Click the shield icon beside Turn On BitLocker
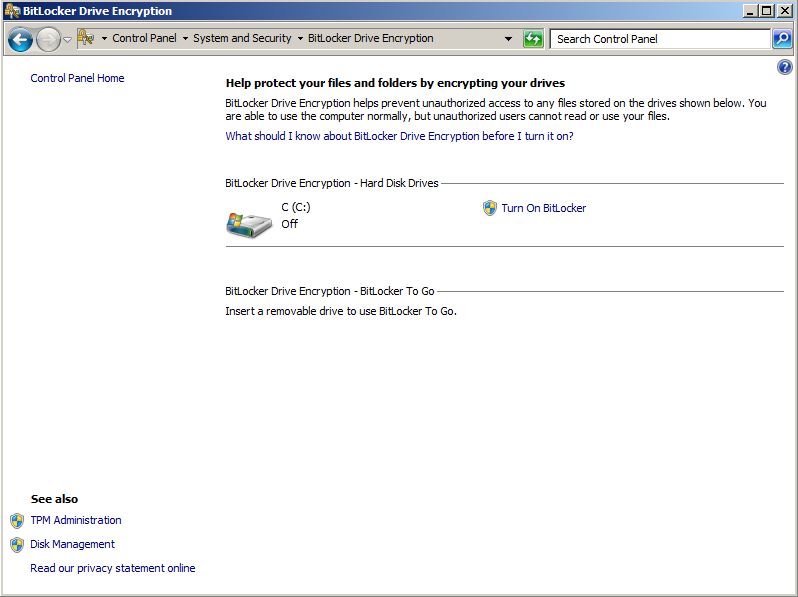Image resolution: width=798 pixels, height=597 pixels. tap(490, 208)
